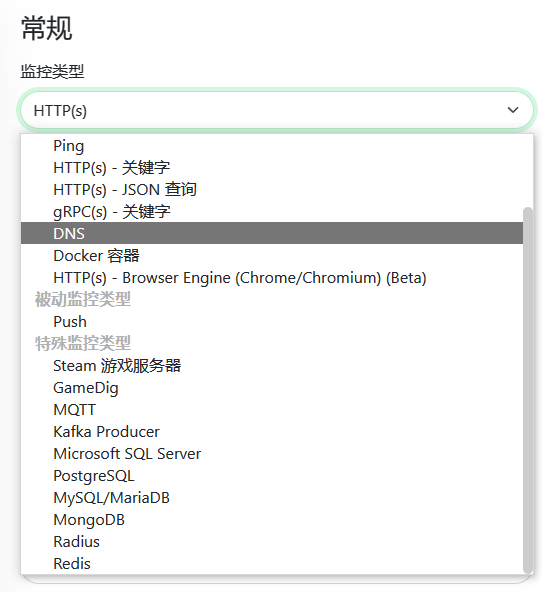Select the Ping option
Screen dimensions: 542x592
click(272, 146)
